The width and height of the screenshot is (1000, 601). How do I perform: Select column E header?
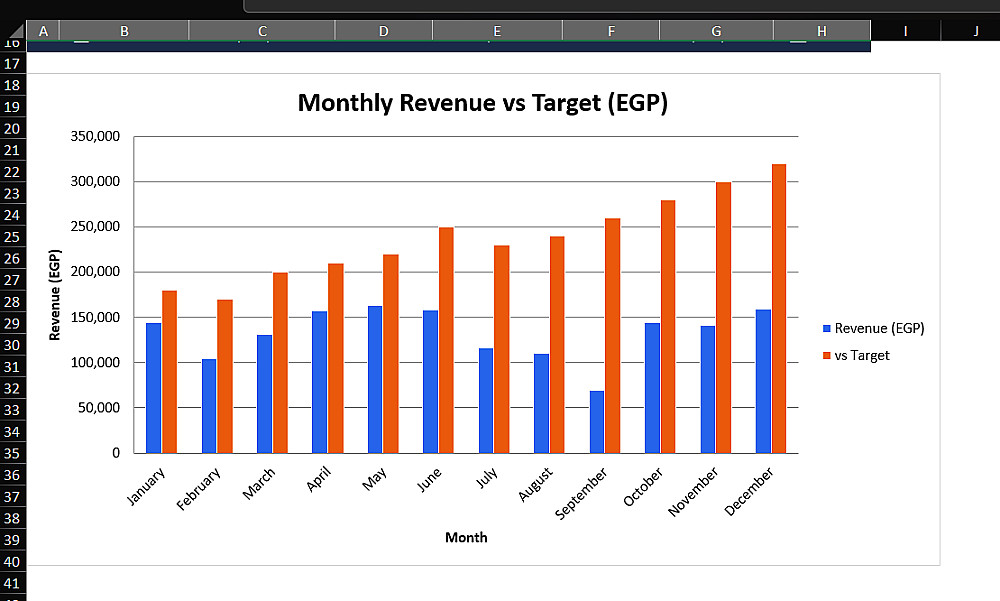[x=497, y=31]
